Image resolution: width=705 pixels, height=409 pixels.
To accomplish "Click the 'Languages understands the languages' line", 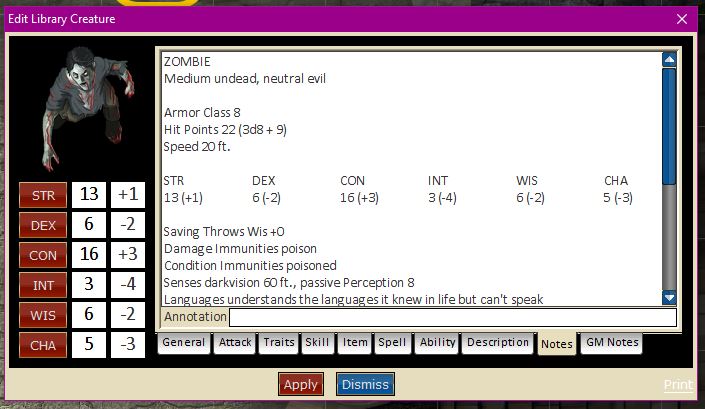I will click(x=353, y=300).
